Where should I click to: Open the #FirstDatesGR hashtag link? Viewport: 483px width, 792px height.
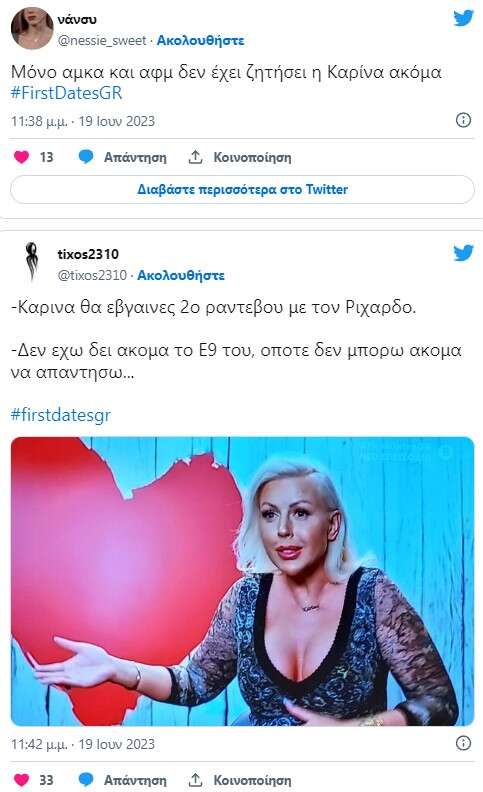click(66, 93)
